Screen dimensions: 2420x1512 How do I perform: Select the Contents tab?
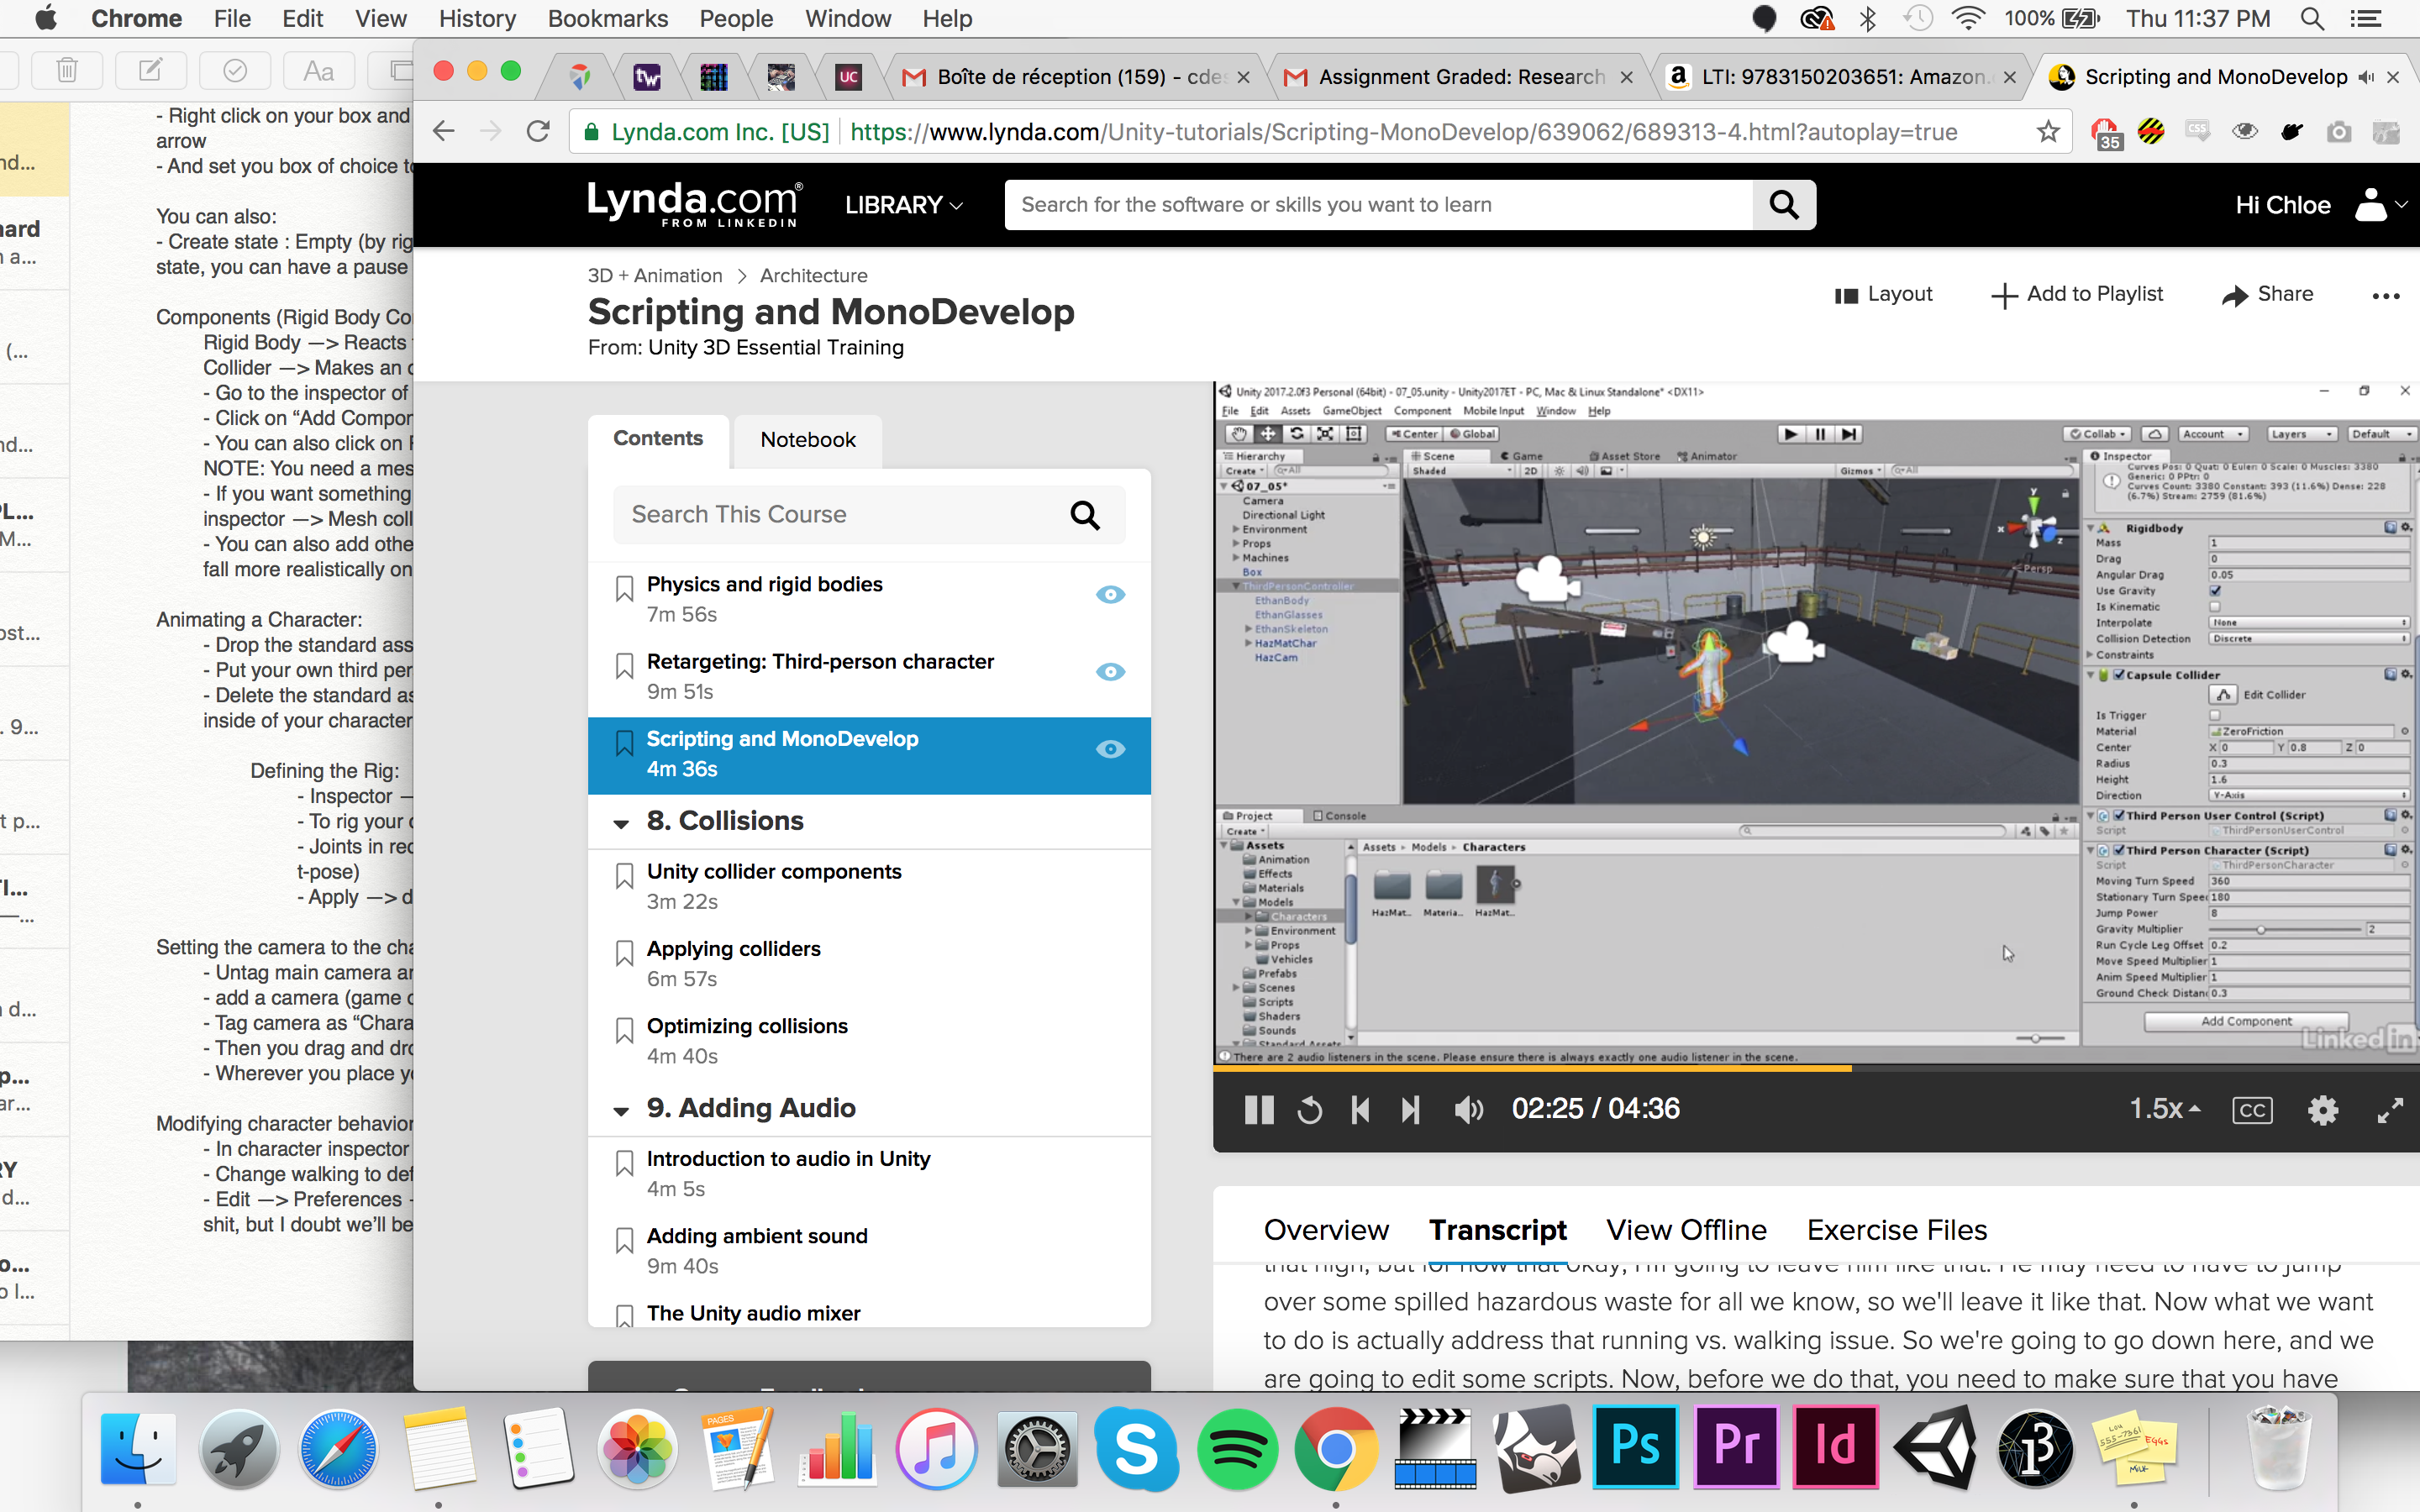(x=658, y=439)
